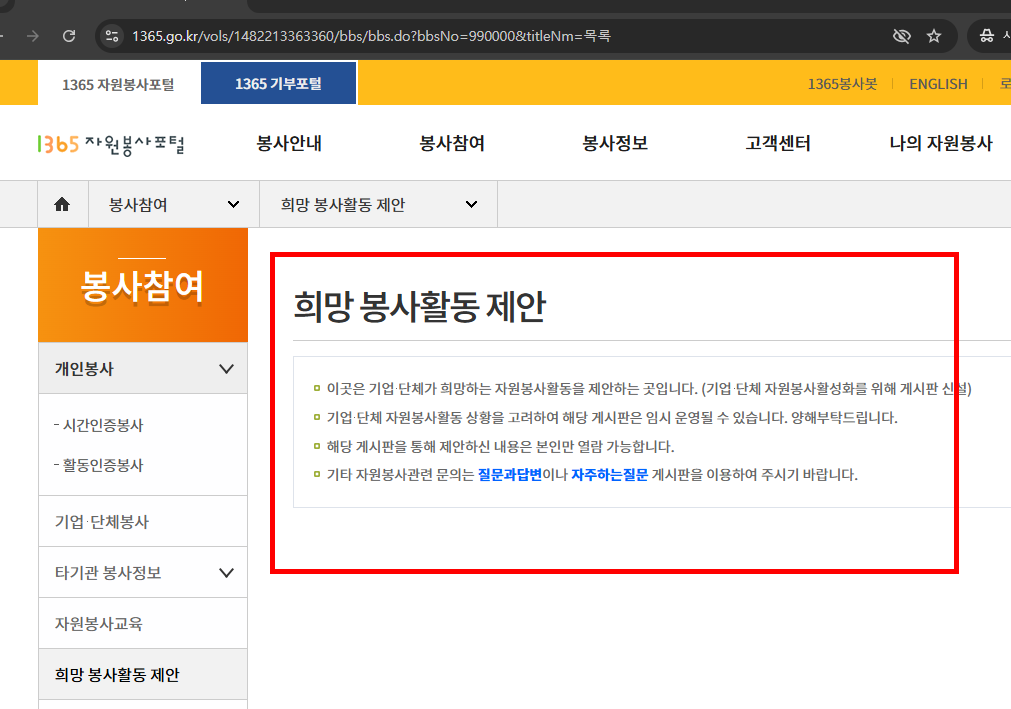Screen dimensions: 1011x709
Task: Click the browser address bar
Action: point(400,35)
